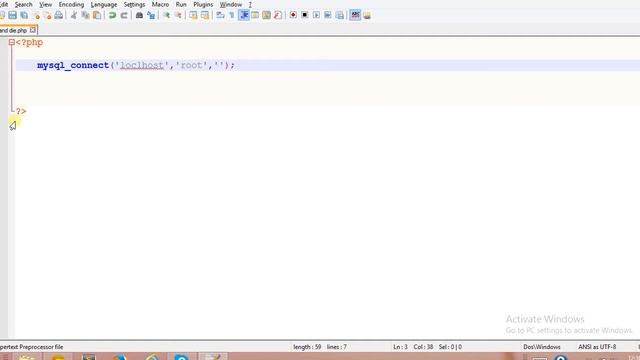The image size is (640, 360).
Task: Click the Redo arrow icon
Action: (x=124, y=16)
